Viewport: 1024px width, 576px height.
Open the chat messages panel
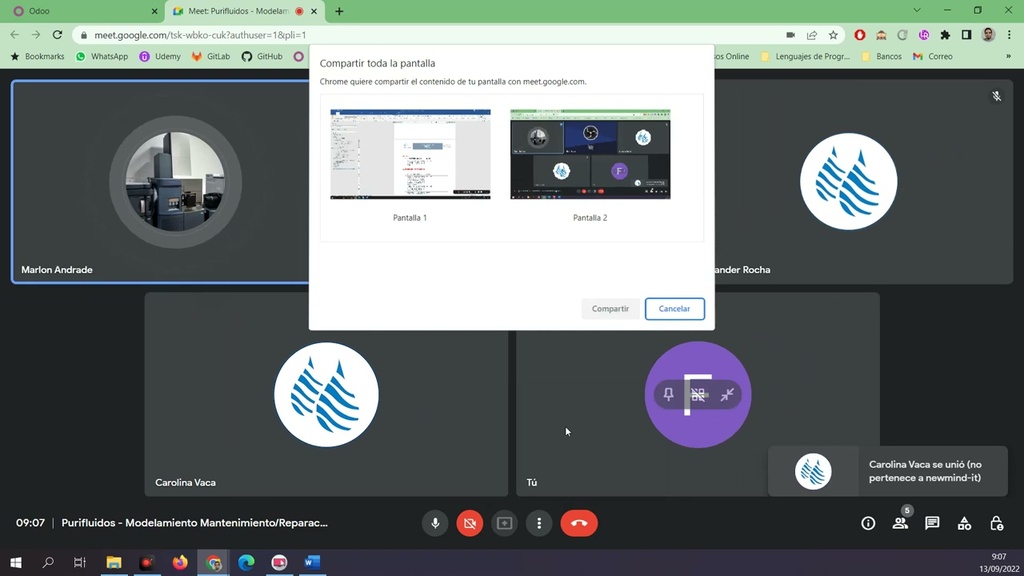(932, 523)
